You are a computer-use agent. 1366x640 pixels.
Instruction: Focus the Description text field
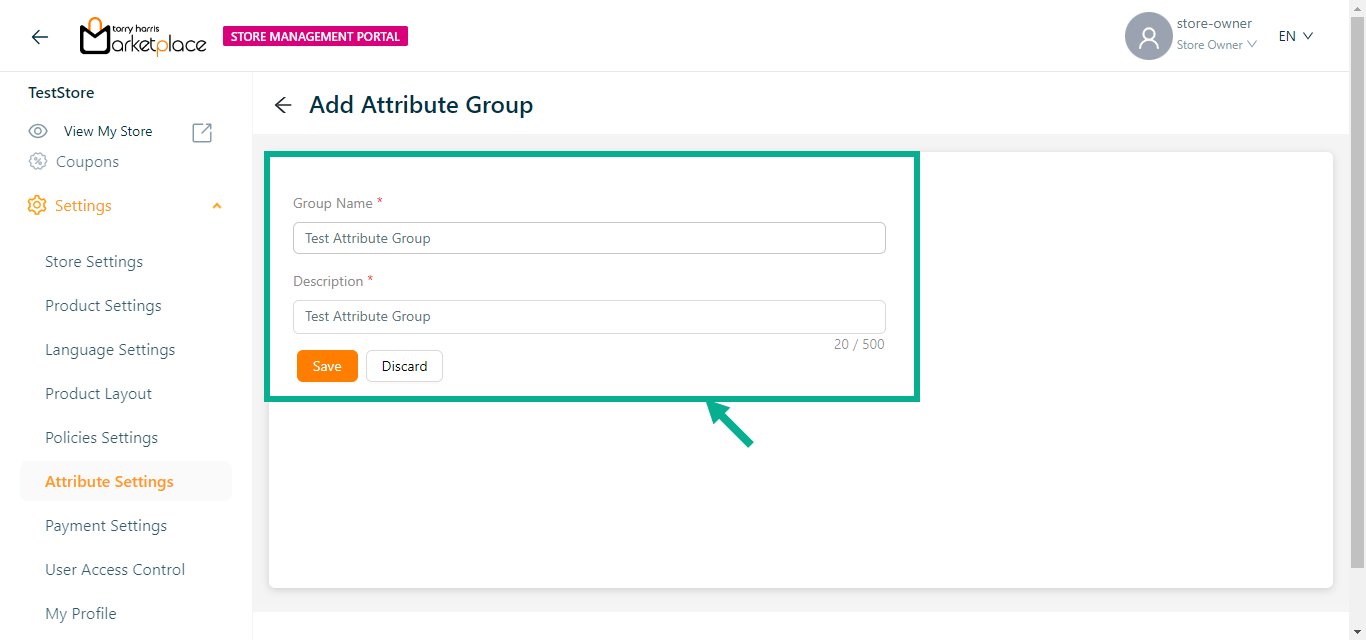589,316
